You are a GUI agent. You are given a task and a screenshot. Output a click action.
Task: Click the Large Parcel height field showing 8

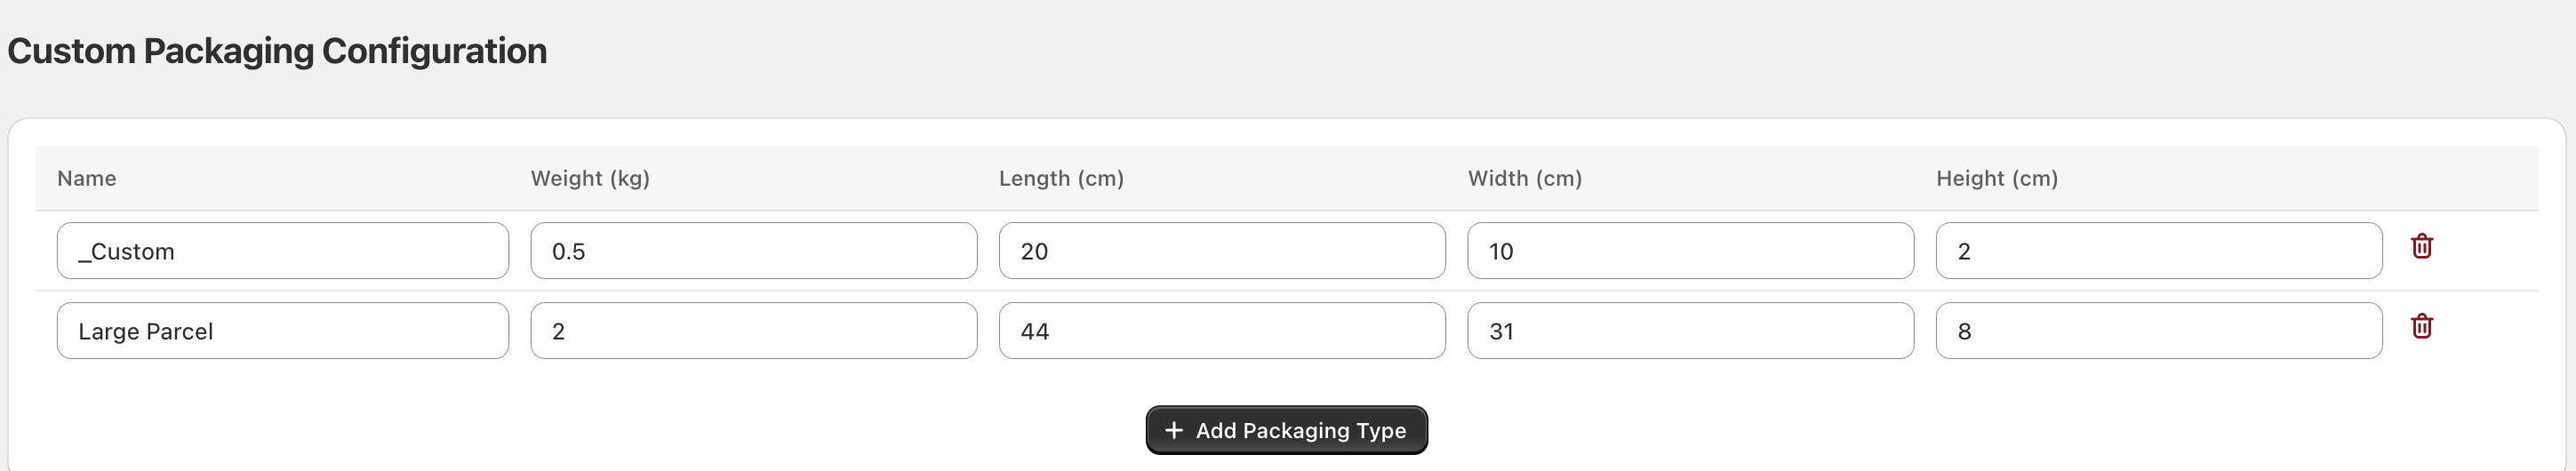pos(2159,331)
